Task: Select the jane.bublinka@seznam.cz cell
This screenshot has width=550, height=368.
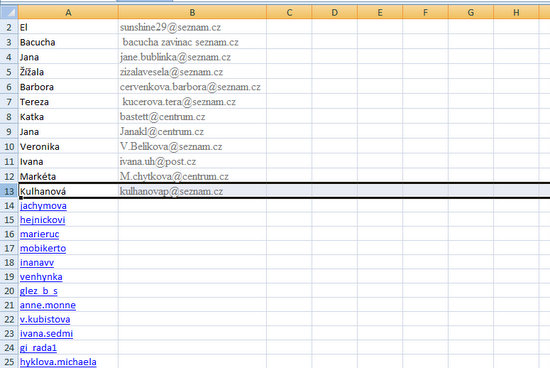Action: pyautogui.click(x=192, y=57)
